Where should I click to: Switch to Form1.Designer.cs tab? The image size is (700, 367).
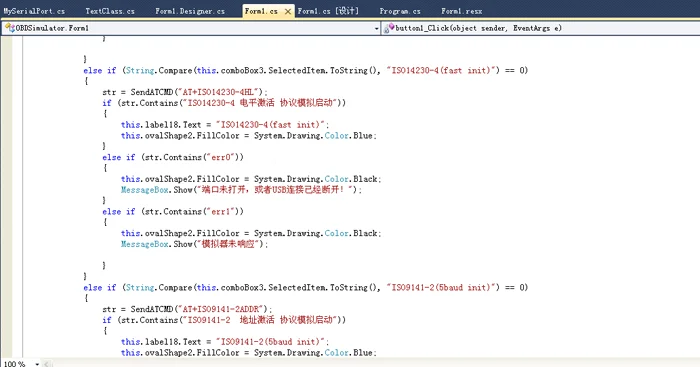190,11
